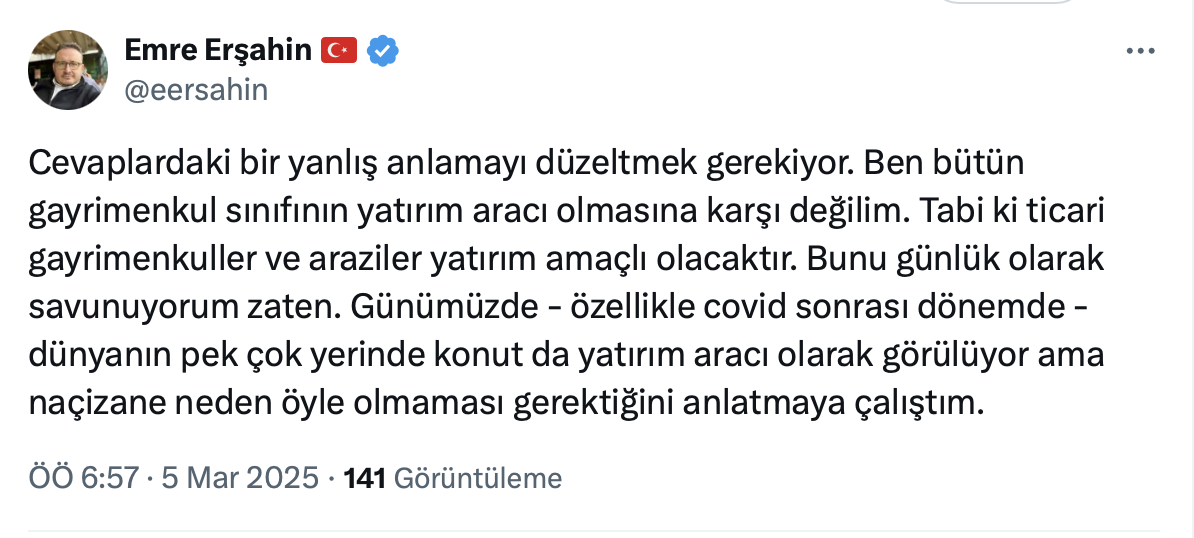Open Emre Erşahin's profile picture
Image resolution: width=1194 pixels, height=538 pixels.
(68, 70)
